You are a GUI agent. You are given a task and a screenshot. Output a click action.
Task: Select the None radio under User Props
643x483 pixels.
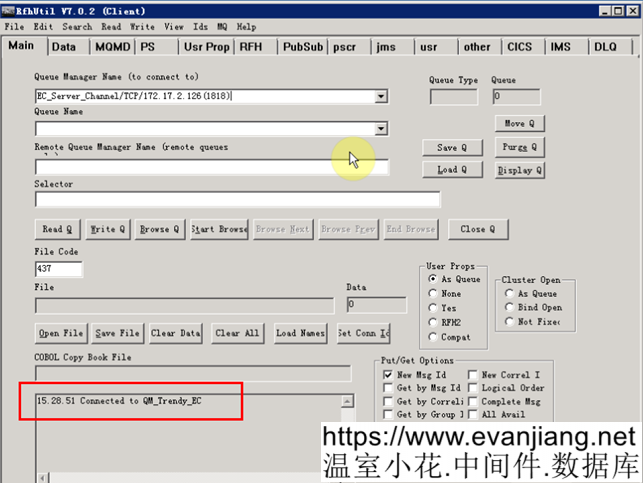pos(433,293)
